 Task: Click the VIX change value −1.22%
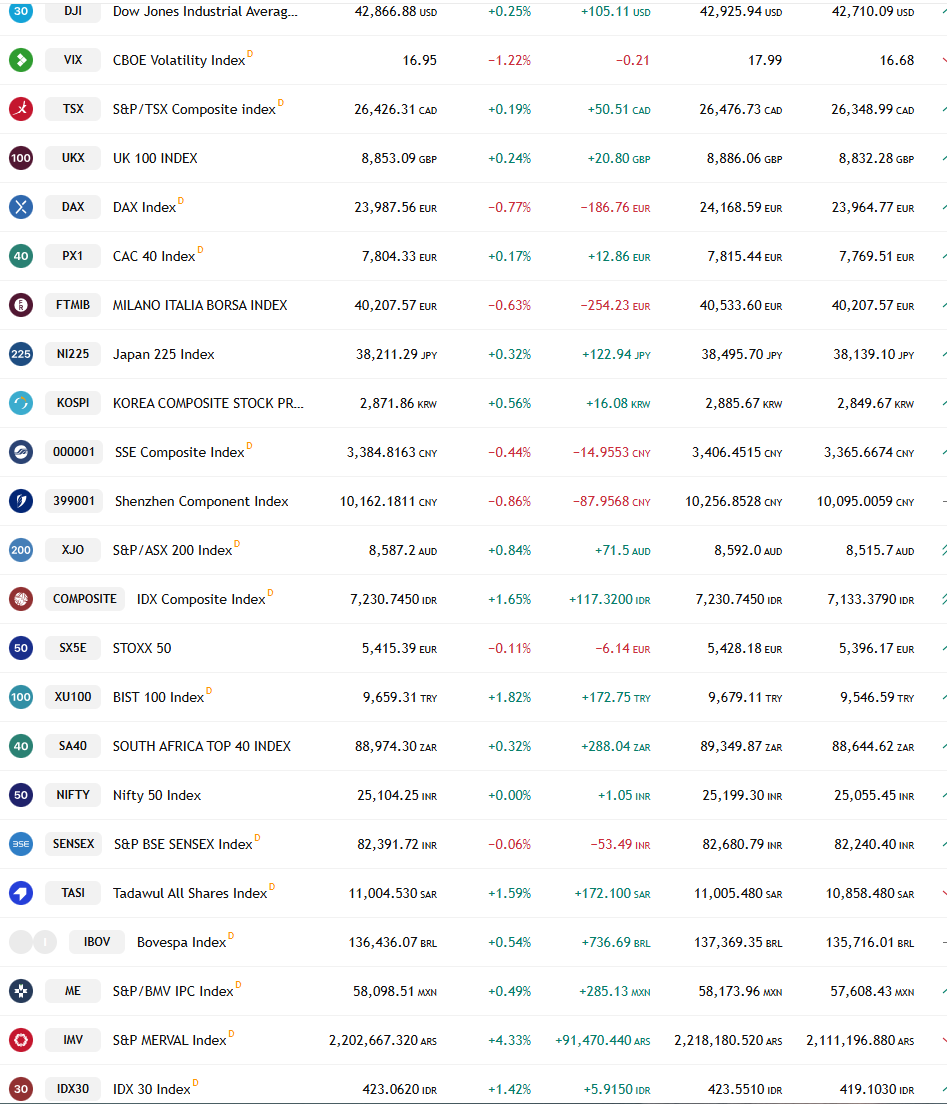[509, 61]
